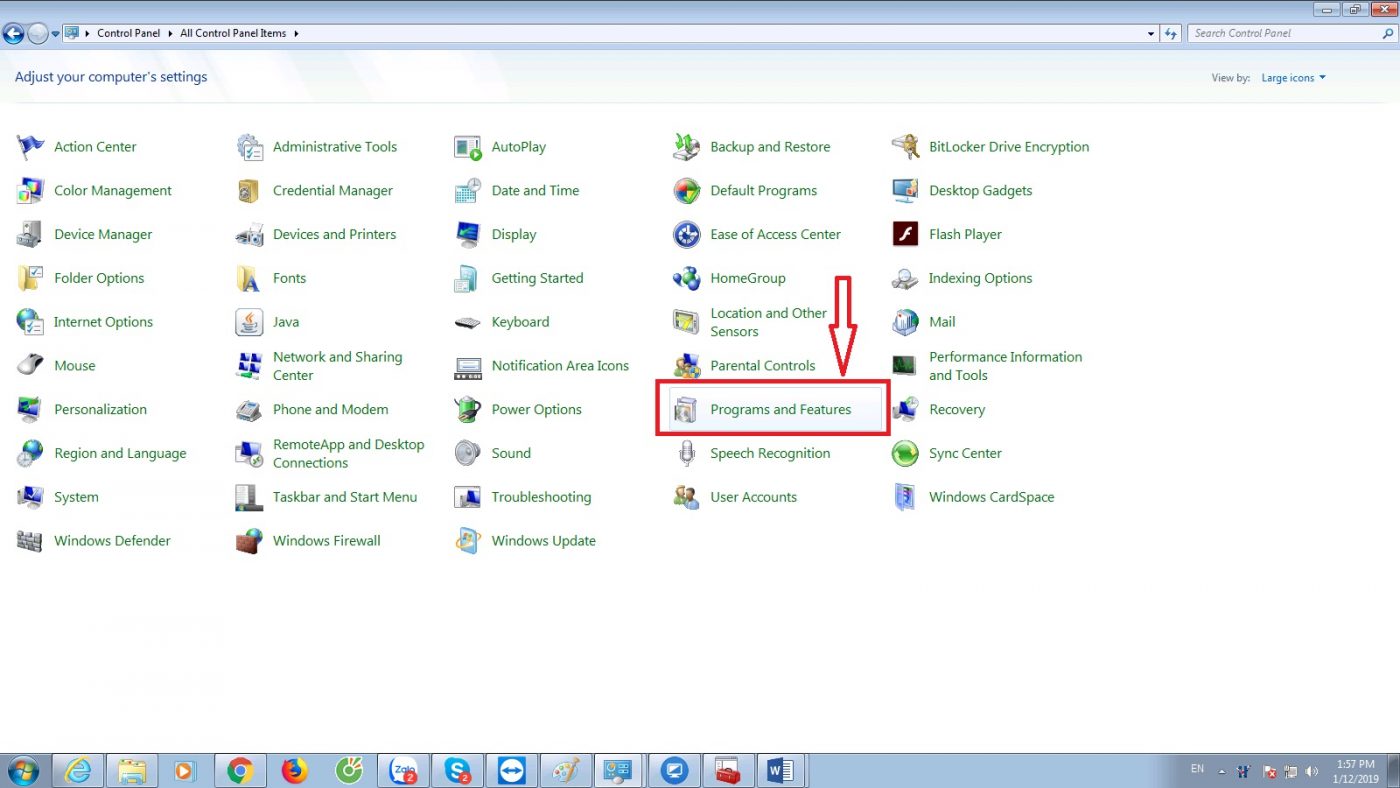Open the Java coffee cup icon
This screenshot has width=1400, height=788.
(249, 322)
